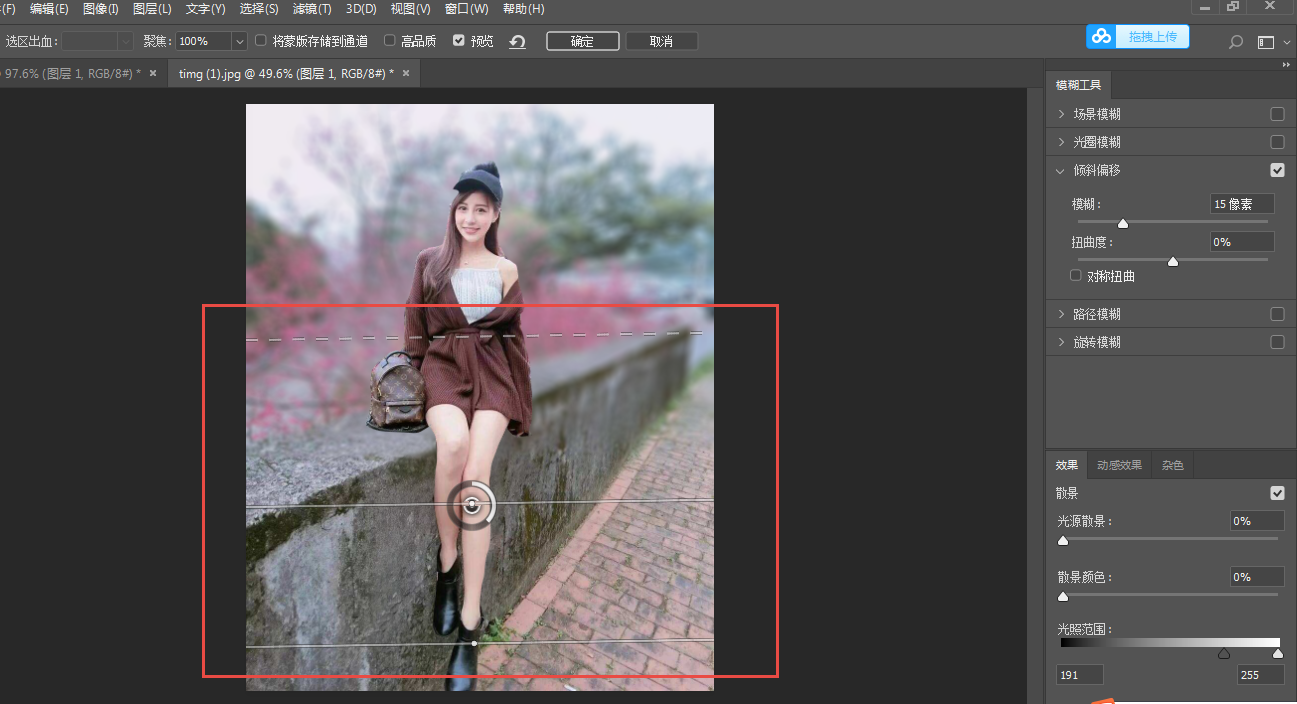Viewport: 1297px width, 704px height.
Task: Click the Baidu cloud upload icon
Action: click(1102, 37)
